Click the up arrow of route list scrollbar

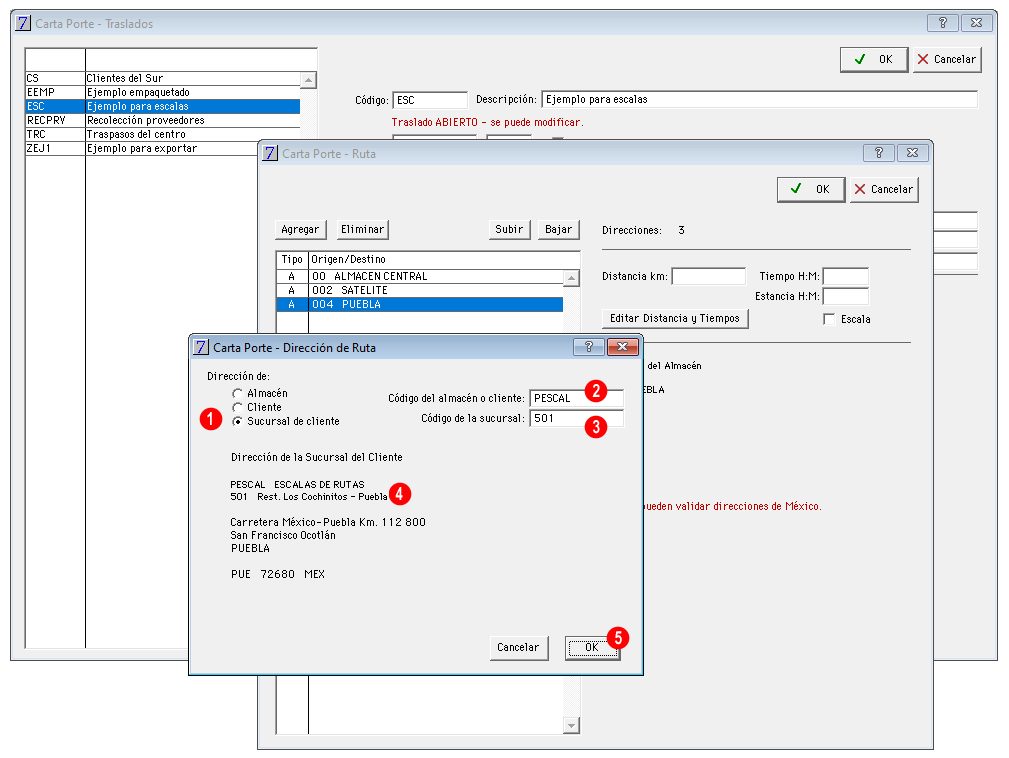(x=571, y=278)
